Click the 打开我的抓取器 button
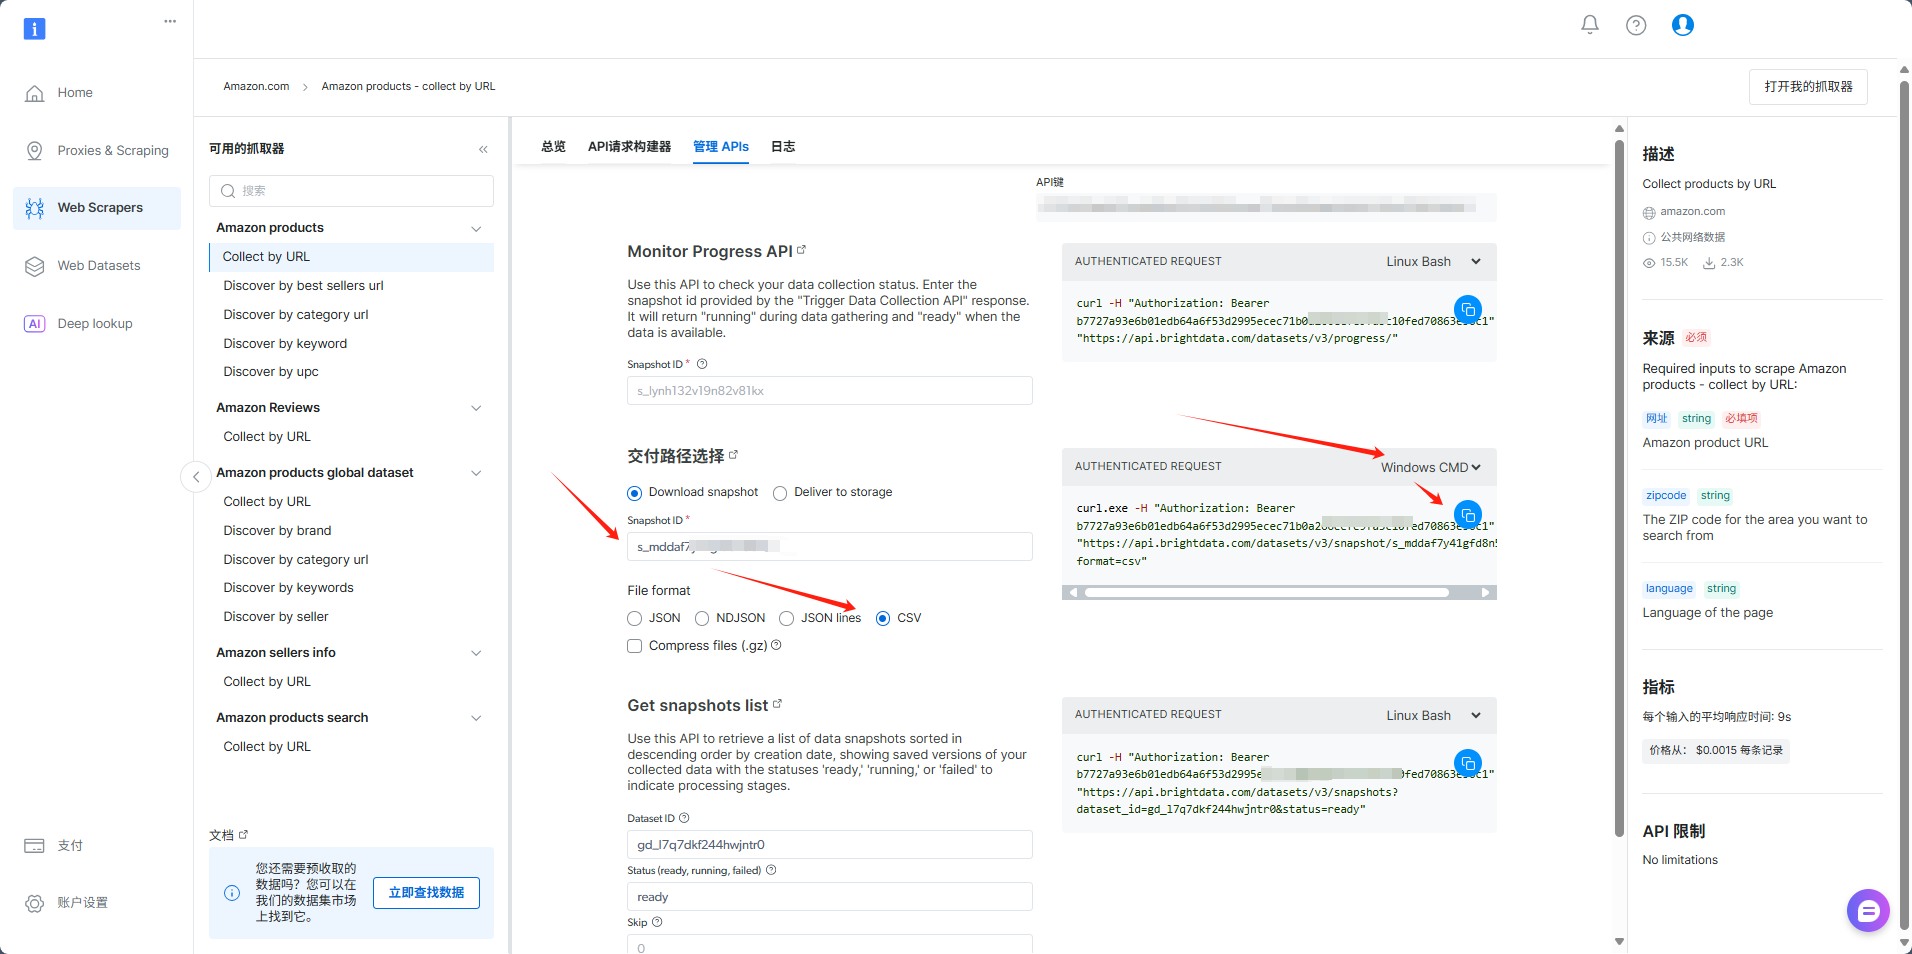Screen dimensions: 1912x954 (x=1808, y=87)
